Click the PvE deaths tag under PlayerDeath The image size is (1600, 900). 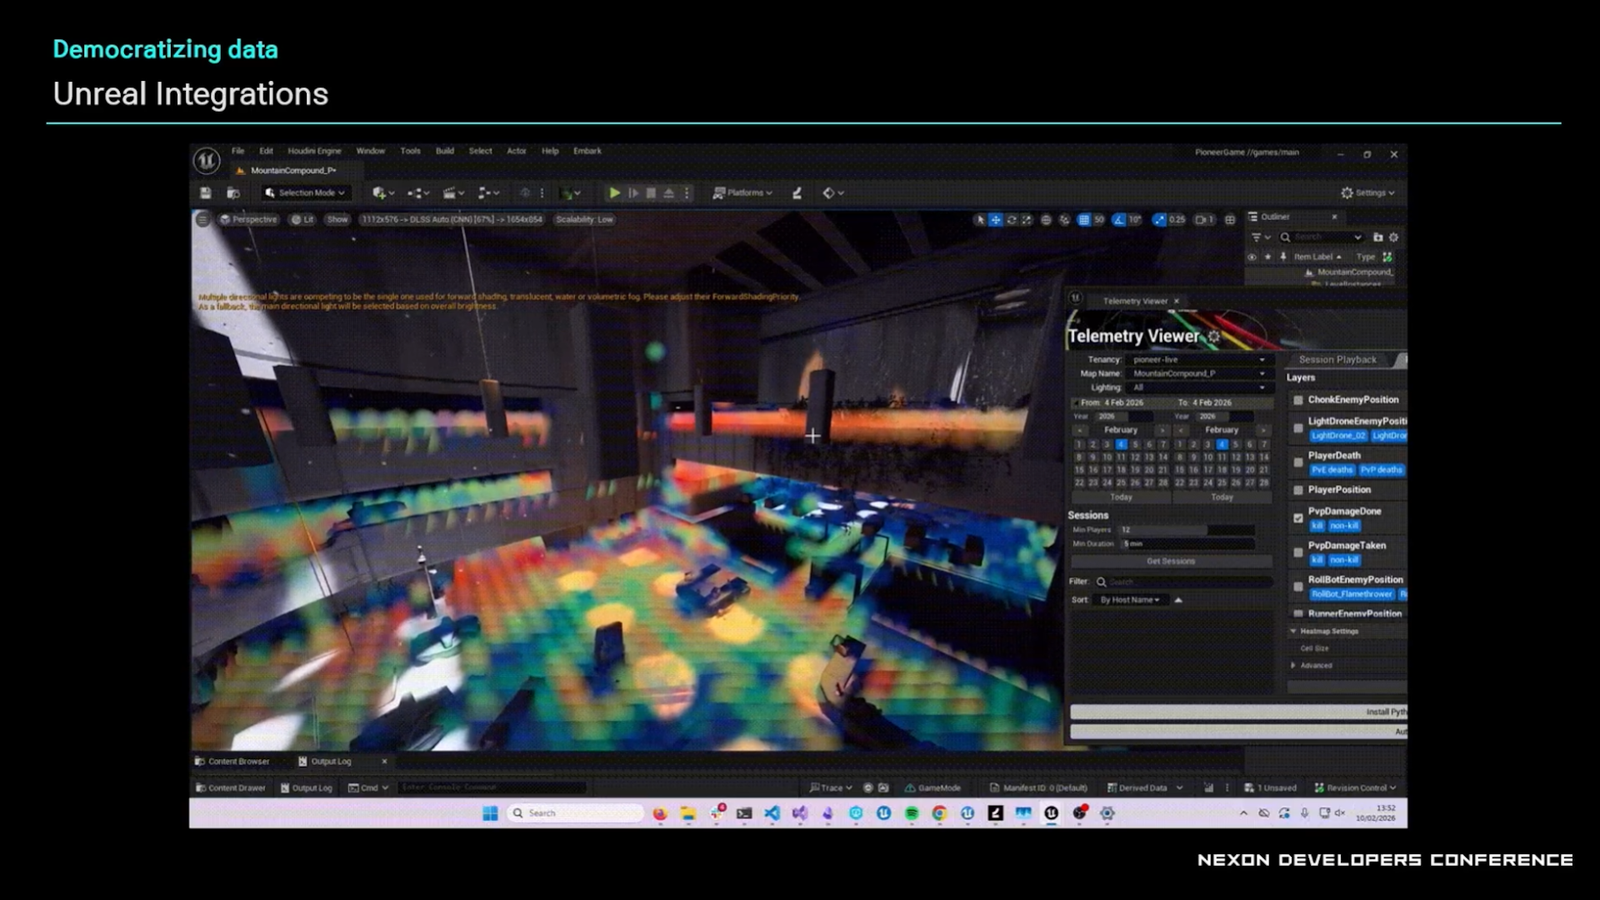point(1332,470)
